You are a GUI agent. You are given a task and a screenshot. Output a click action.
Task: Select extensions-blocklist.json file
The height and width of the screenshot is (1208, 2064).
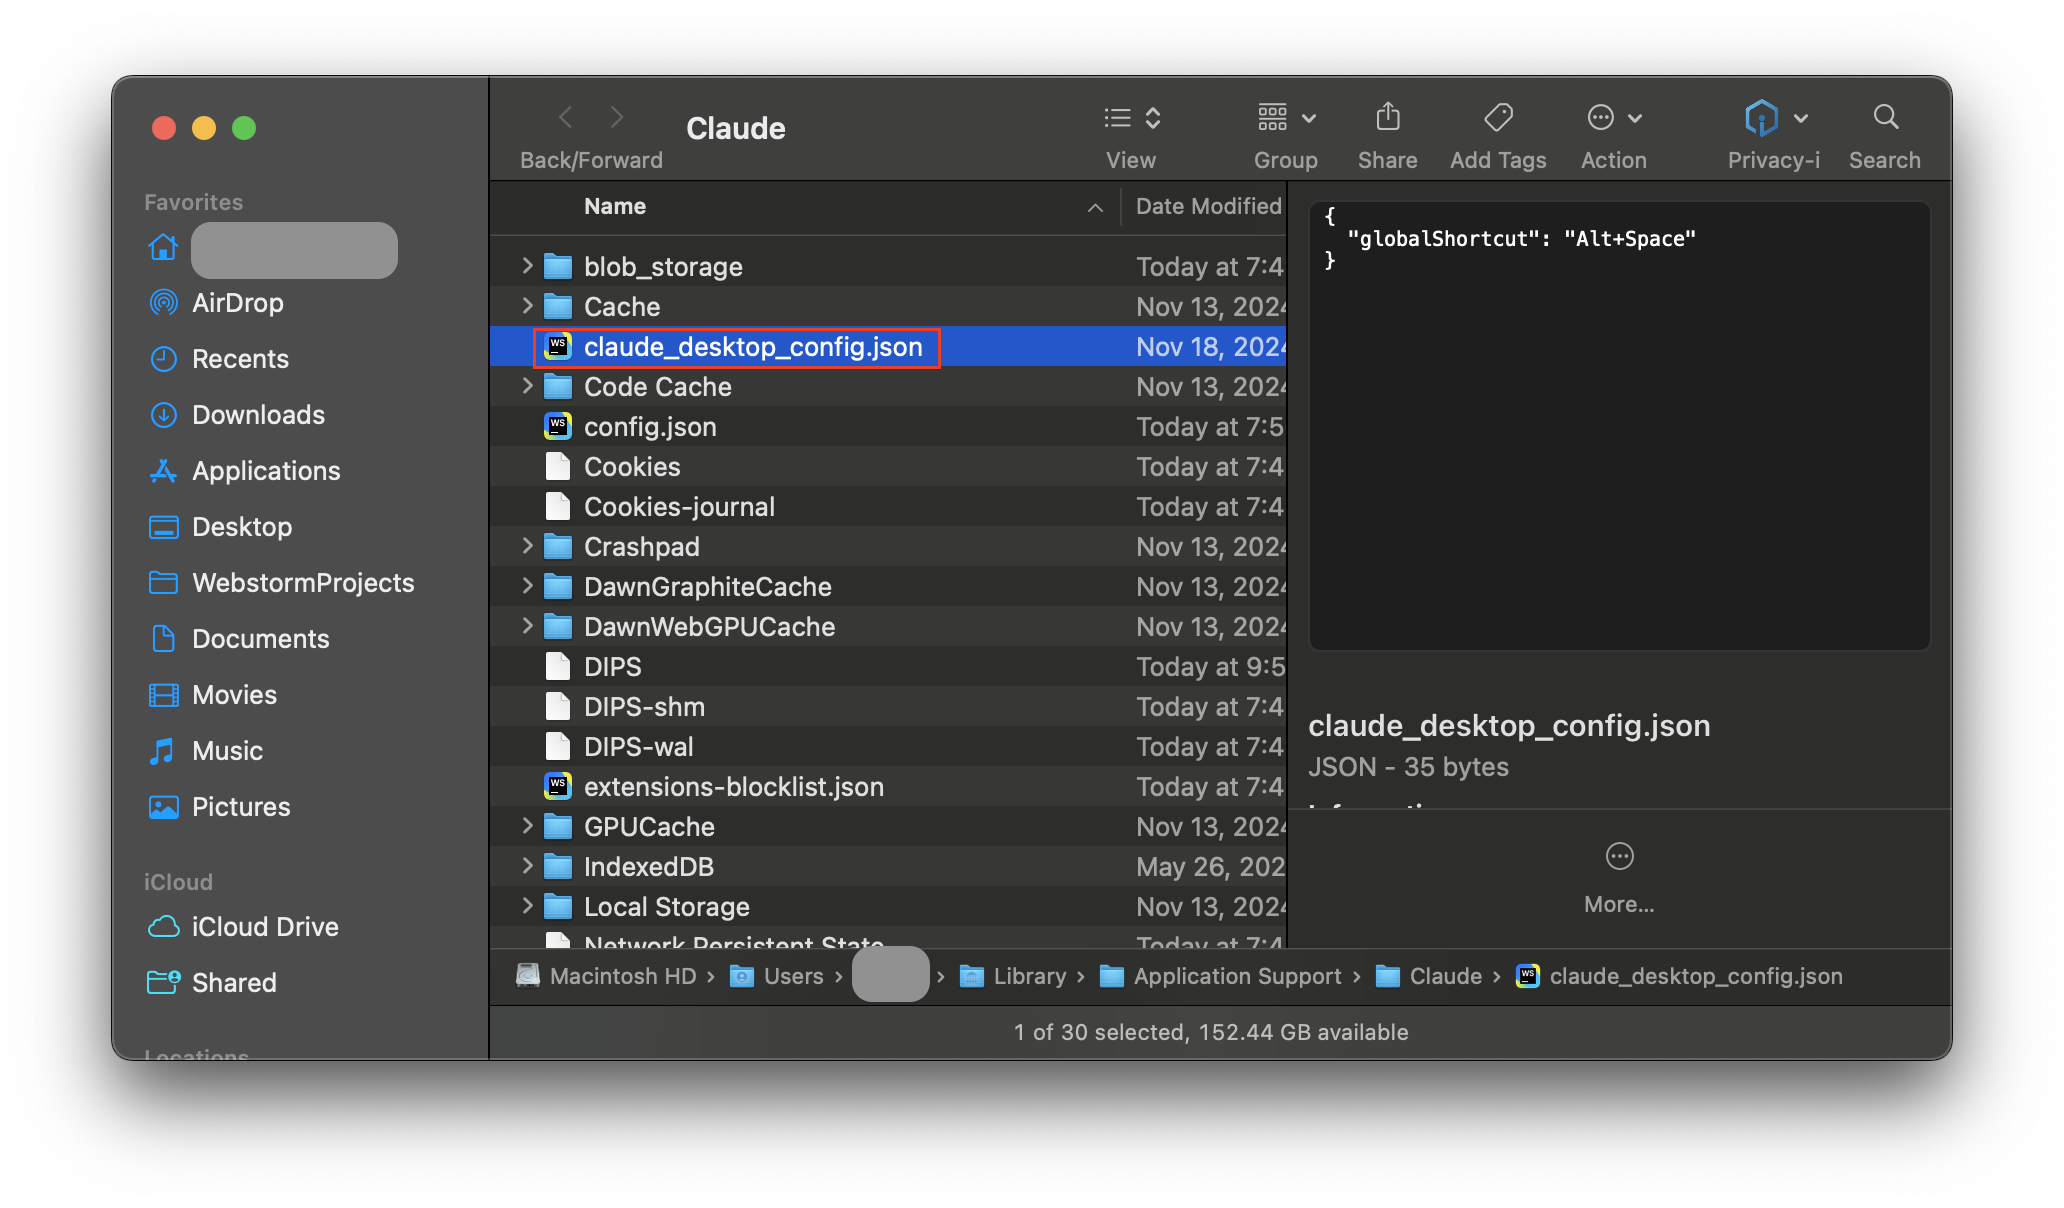[x=733, y=787]
